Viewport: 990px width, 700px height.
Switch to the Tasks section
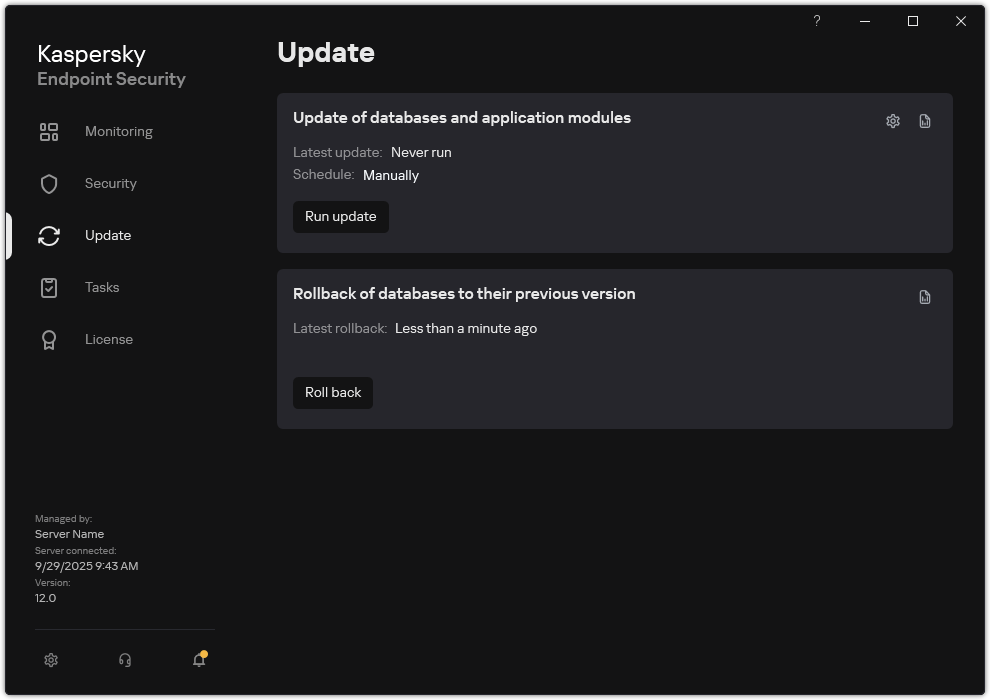point(101,287)
